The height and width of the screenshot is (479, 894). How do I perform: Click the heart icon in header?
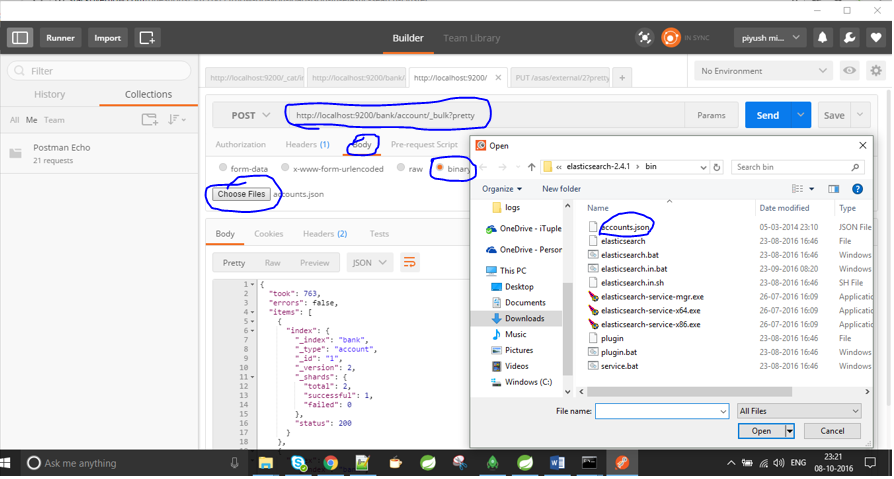tap(876, 38)
